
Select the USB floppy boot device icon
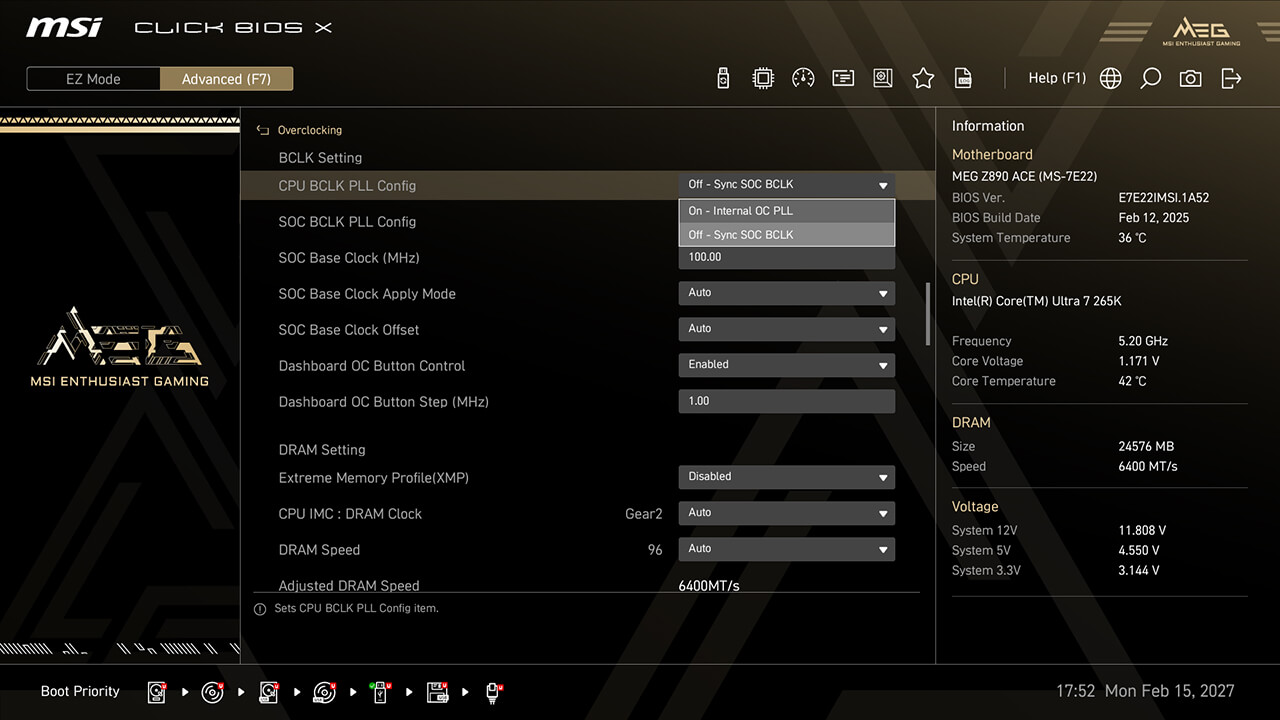(437, 692)
